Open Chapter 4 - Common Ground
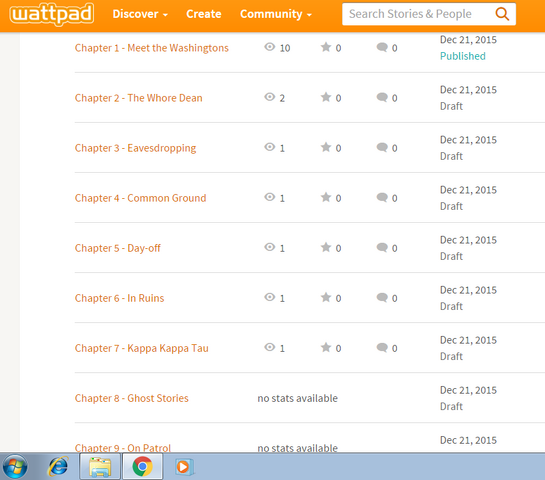The width and height of the screenshot is (545, 480). [140, 198]
